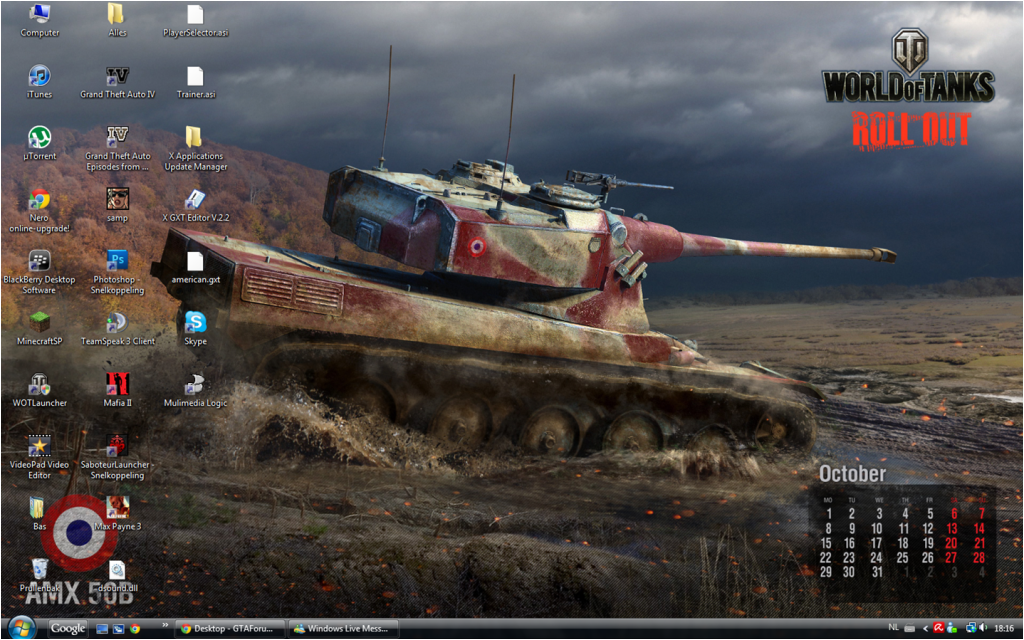Viewport: 1024px width, 640px height.
Task: Click the 18:16 system clock
Action: point(1004,628)
